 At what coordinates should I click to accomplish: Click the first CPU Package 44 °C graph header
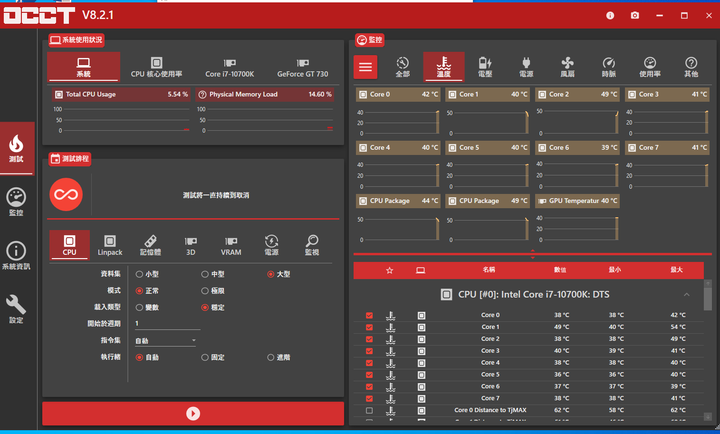coord(398,201)
